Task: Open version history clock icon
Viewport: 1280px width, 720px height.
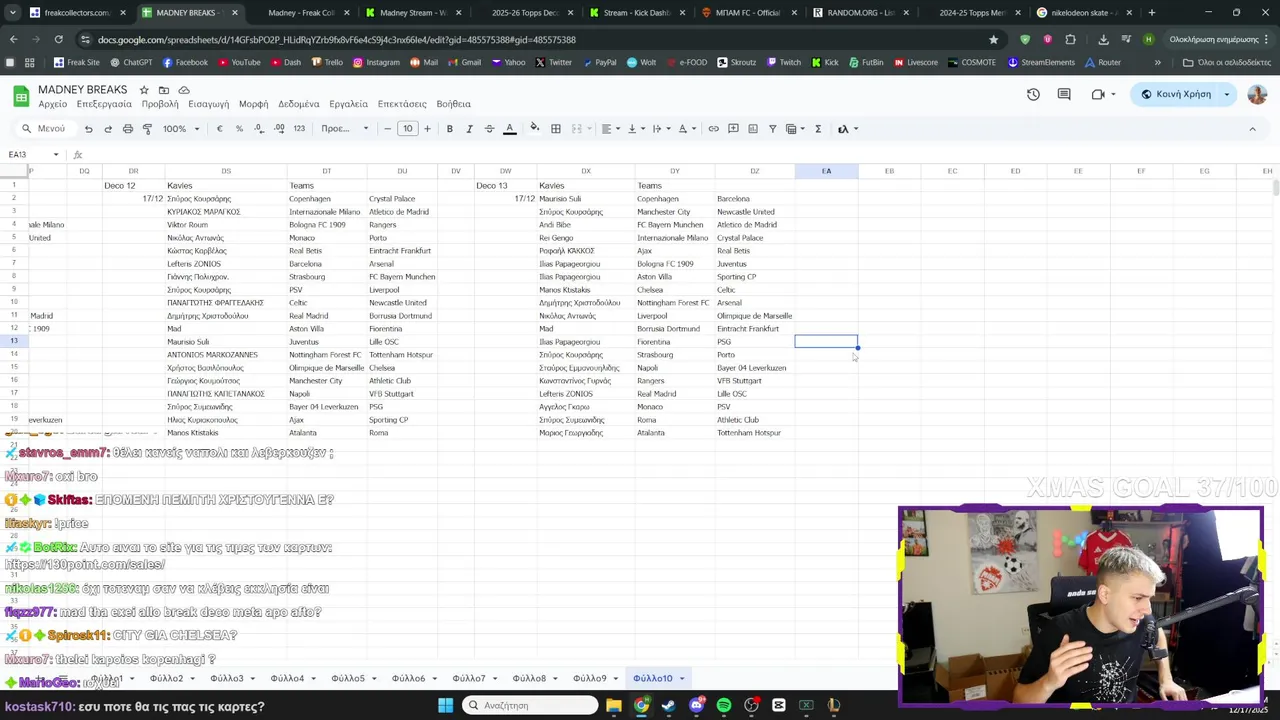Action: click(x=1033, y=94)
